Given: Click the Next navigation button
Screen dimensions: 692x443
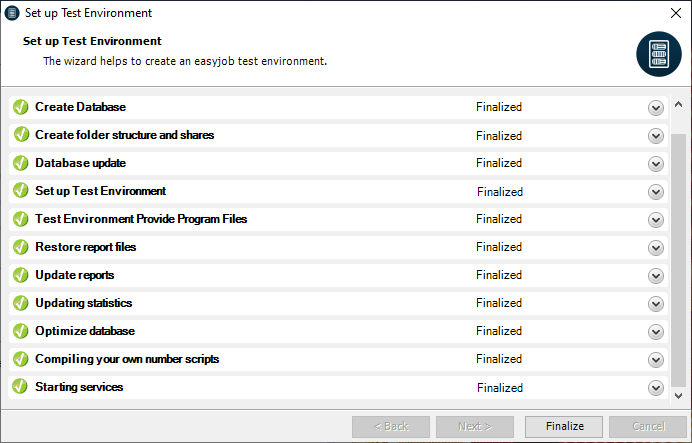Looking at the screenshot, I should click(475, 426).
